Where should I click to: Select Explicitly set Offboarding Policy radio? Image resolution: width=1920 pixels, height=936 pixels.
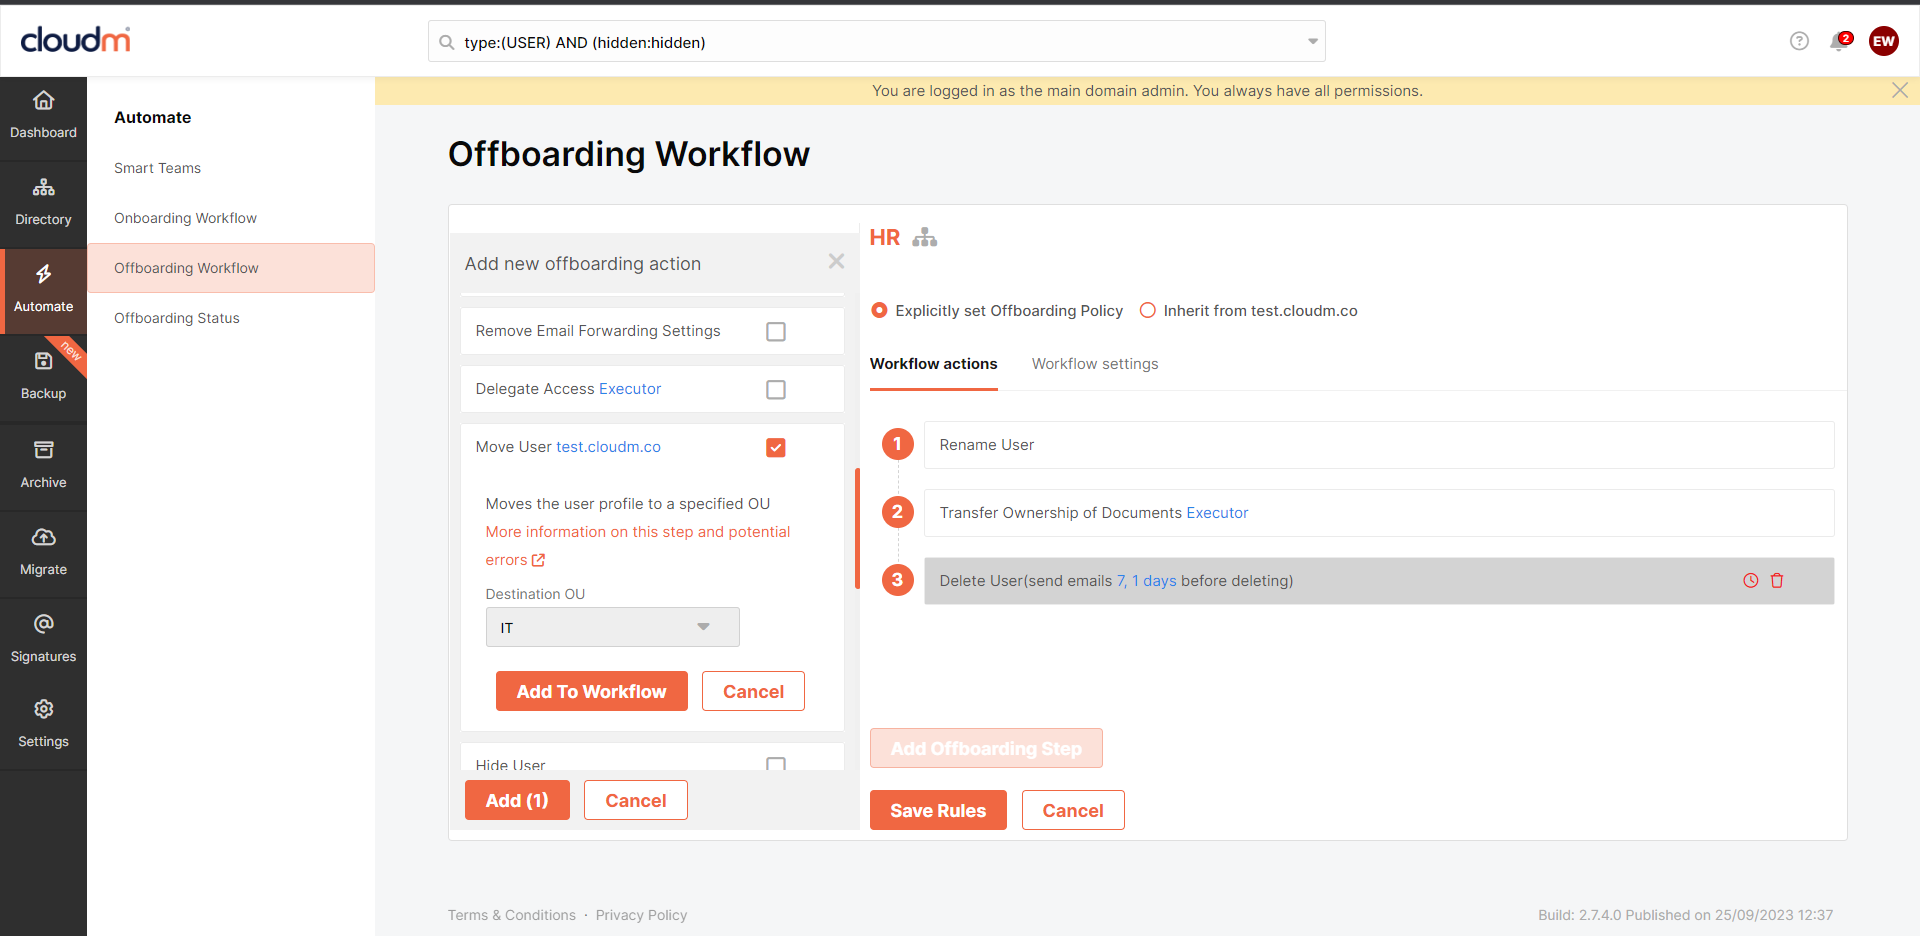pos(879,310)
